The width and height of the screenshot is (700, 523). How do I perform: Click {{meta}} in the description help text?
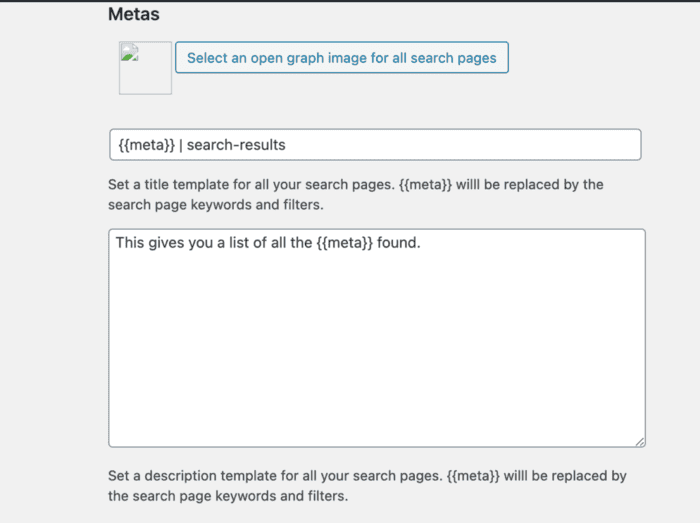point(473,476)
